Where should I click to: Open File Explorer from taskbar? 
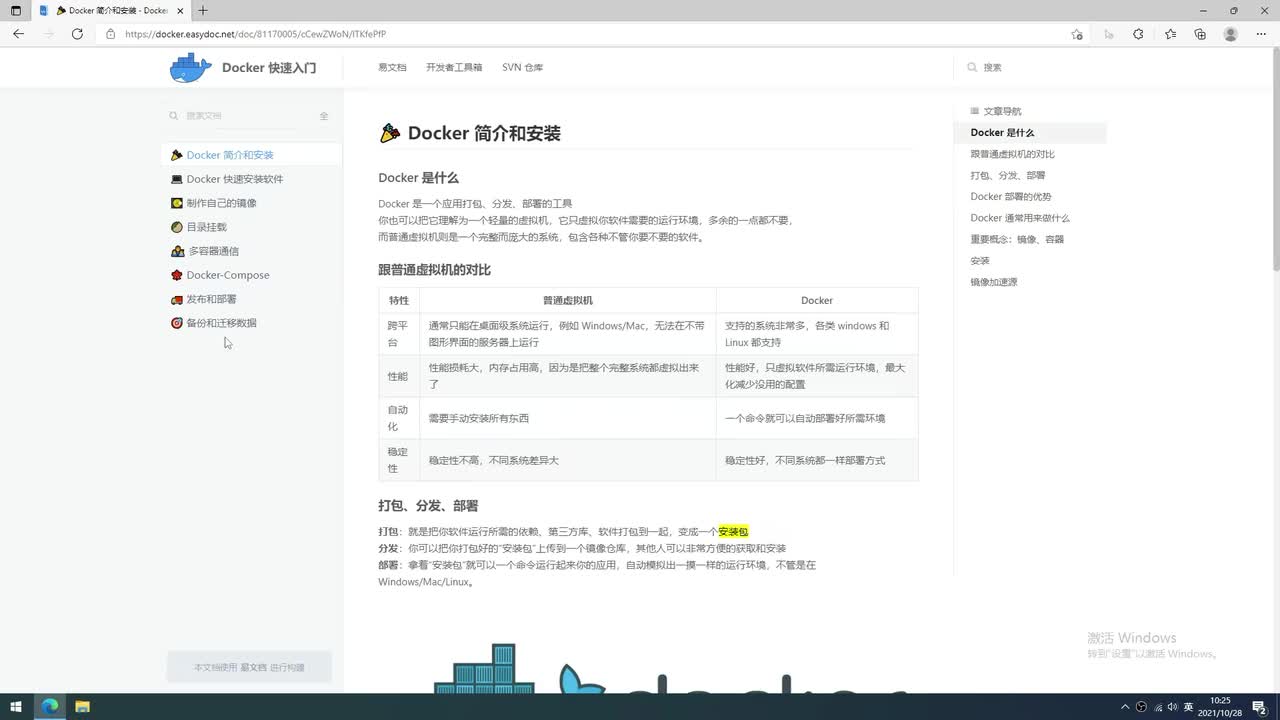[82, 706]
